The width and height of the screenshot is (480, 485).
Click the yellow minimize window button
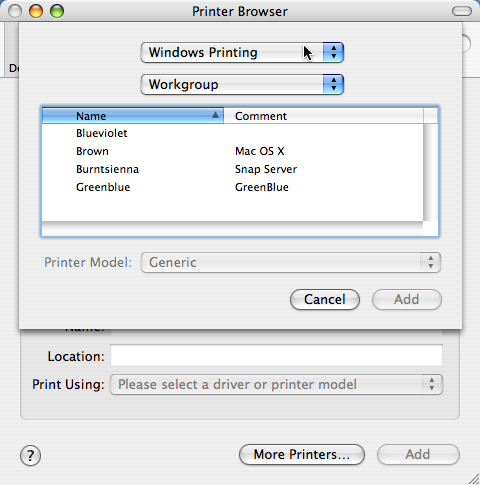pos(36,11)
